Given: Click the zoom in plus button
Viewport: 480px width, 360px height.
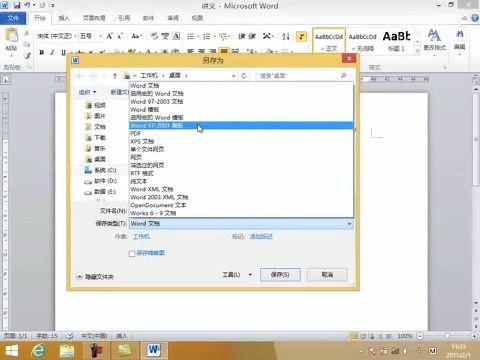Looking at the screenshot, I should (474, 336).
